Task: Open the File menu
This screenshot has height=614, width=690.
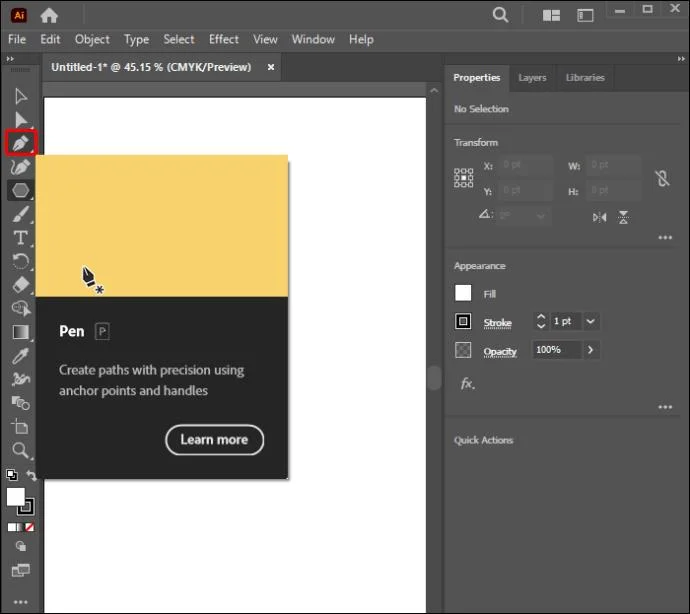Action: [17, 39]
